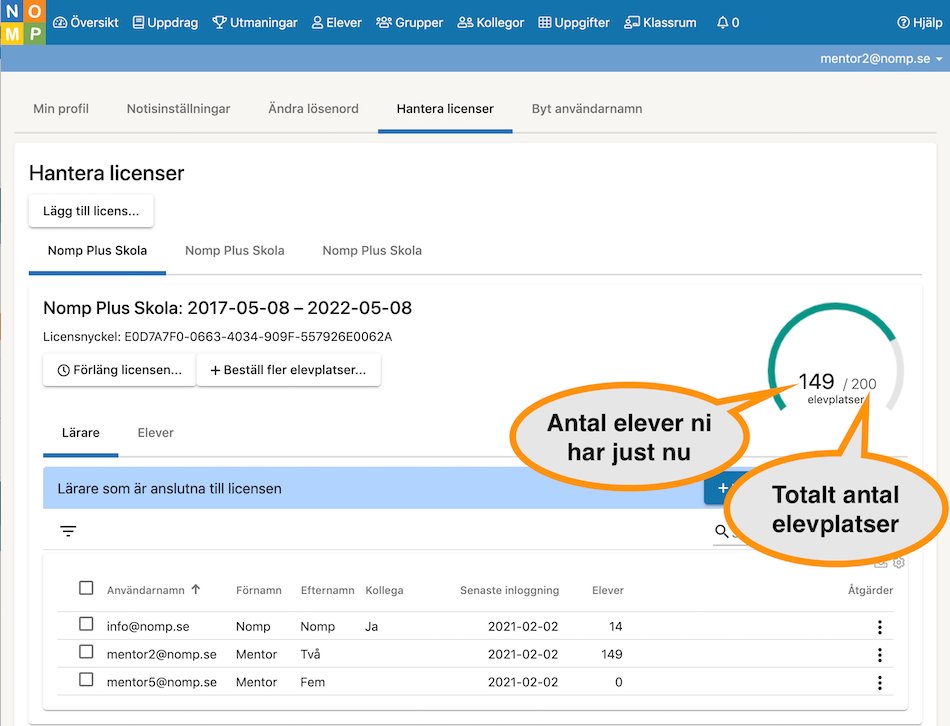Select the Ändra lösenord tab
Screen dimensions: 950x726
[x=313, y=108]
